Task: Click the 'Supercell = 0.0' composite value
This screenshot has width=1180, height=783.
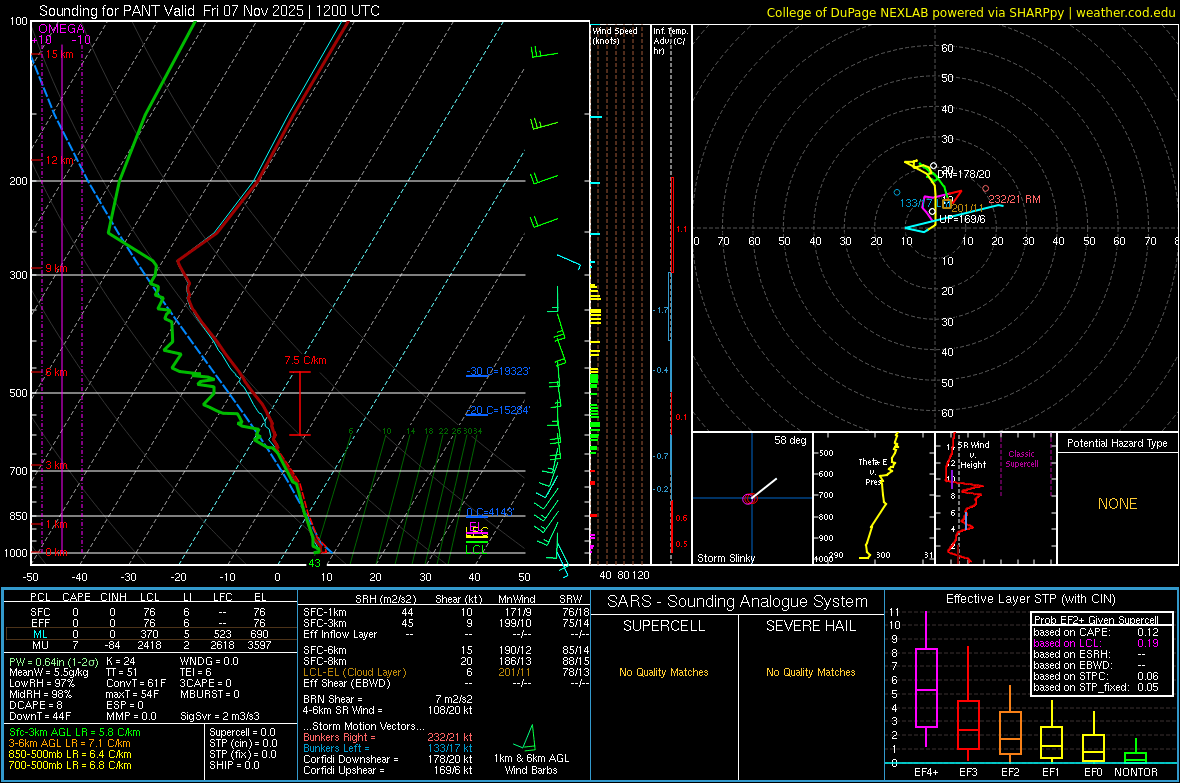Action: 242,732
